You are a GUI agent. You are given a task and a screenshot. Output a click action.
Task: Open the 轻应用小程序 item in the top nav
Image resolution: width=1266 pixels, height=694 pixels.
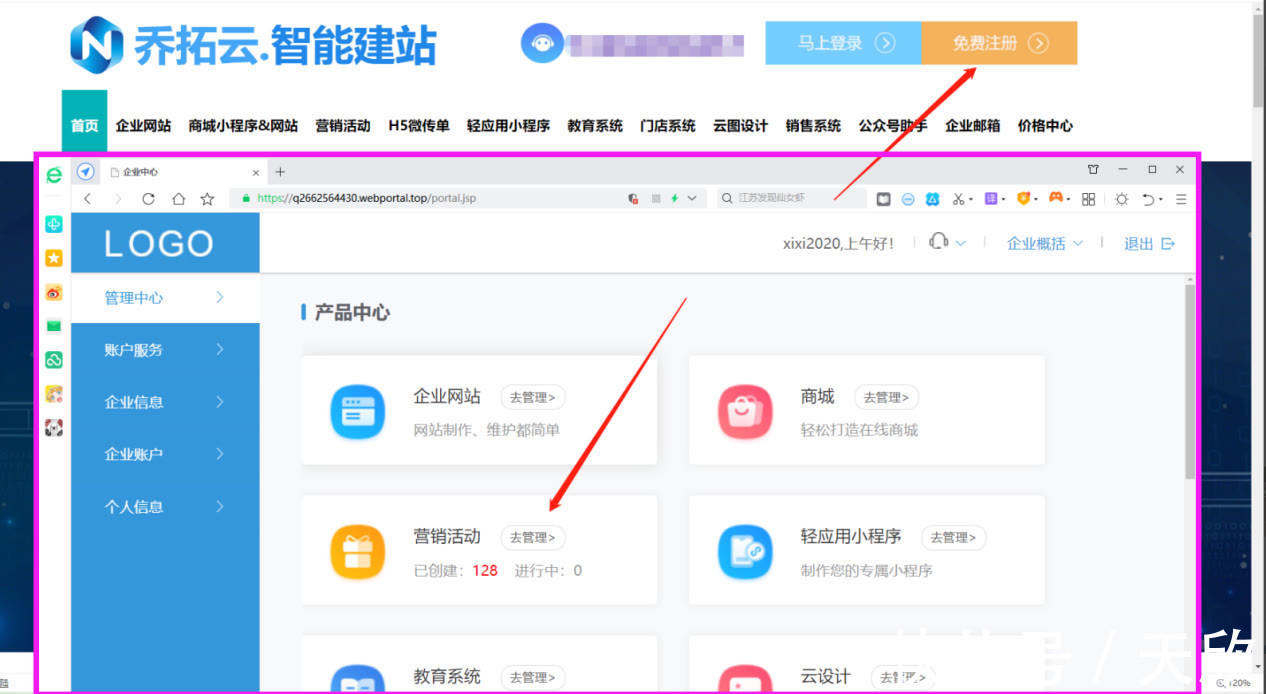pyautogui.click(x=508, y=126)
